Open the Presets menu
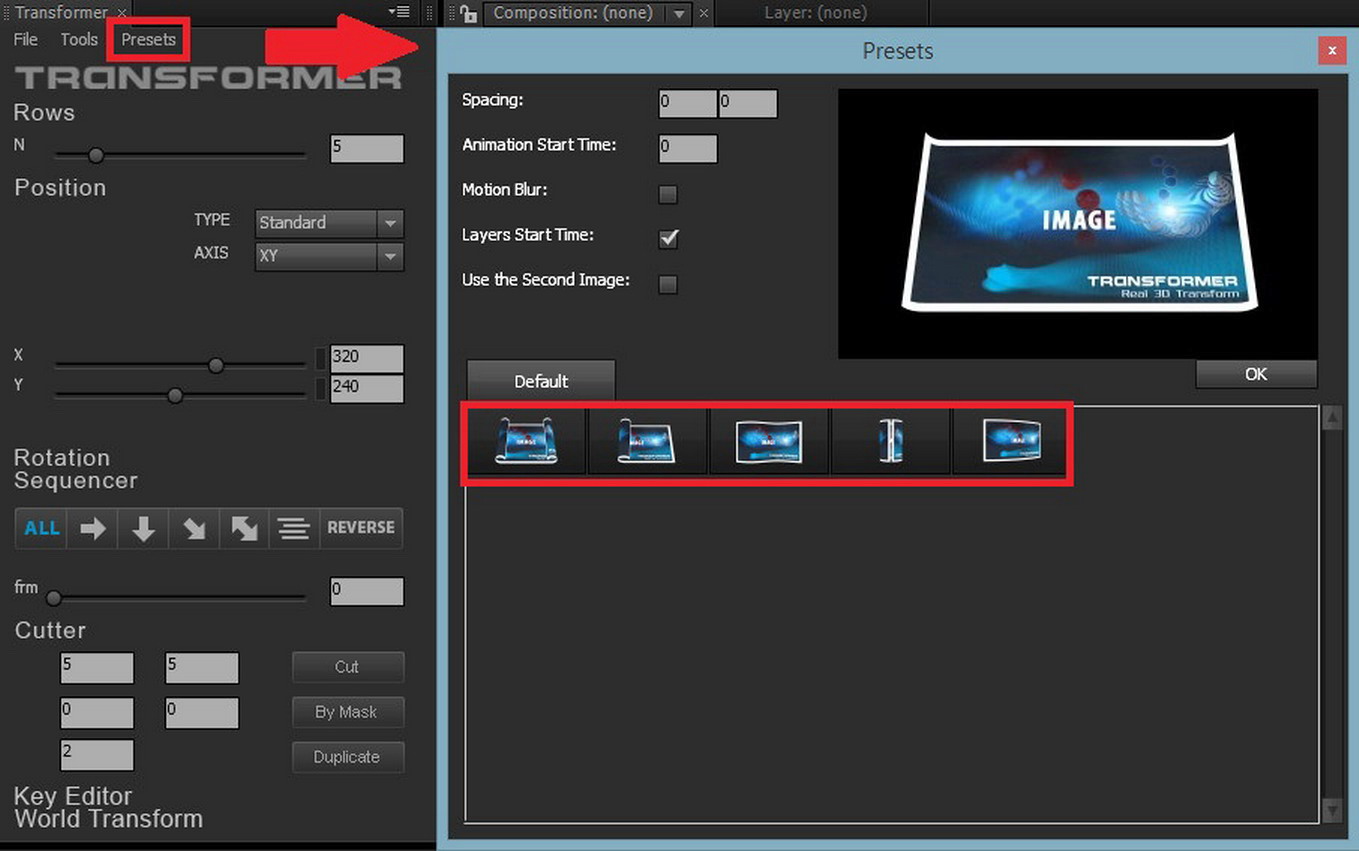Image resolution: width=1359 pixels, height=851 pixels. (x=148, y=40)
